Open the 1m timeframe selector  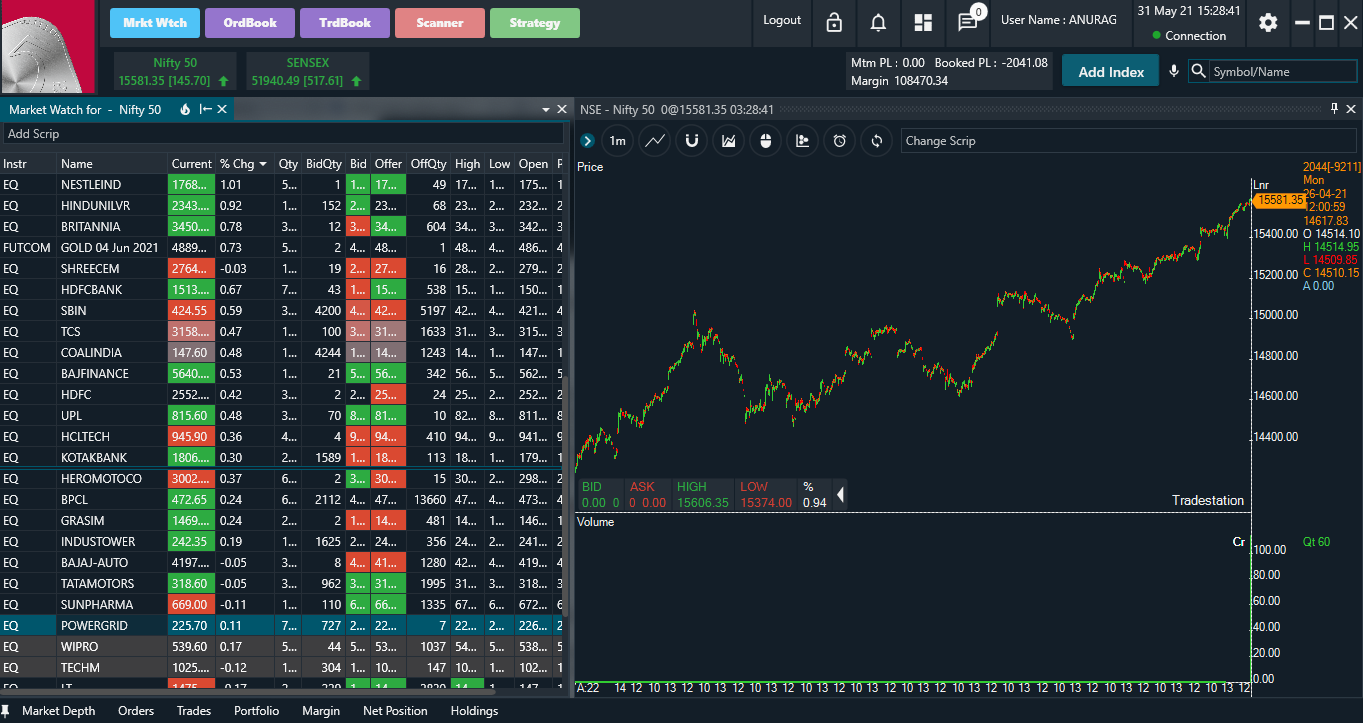click(x=618, y=141)
